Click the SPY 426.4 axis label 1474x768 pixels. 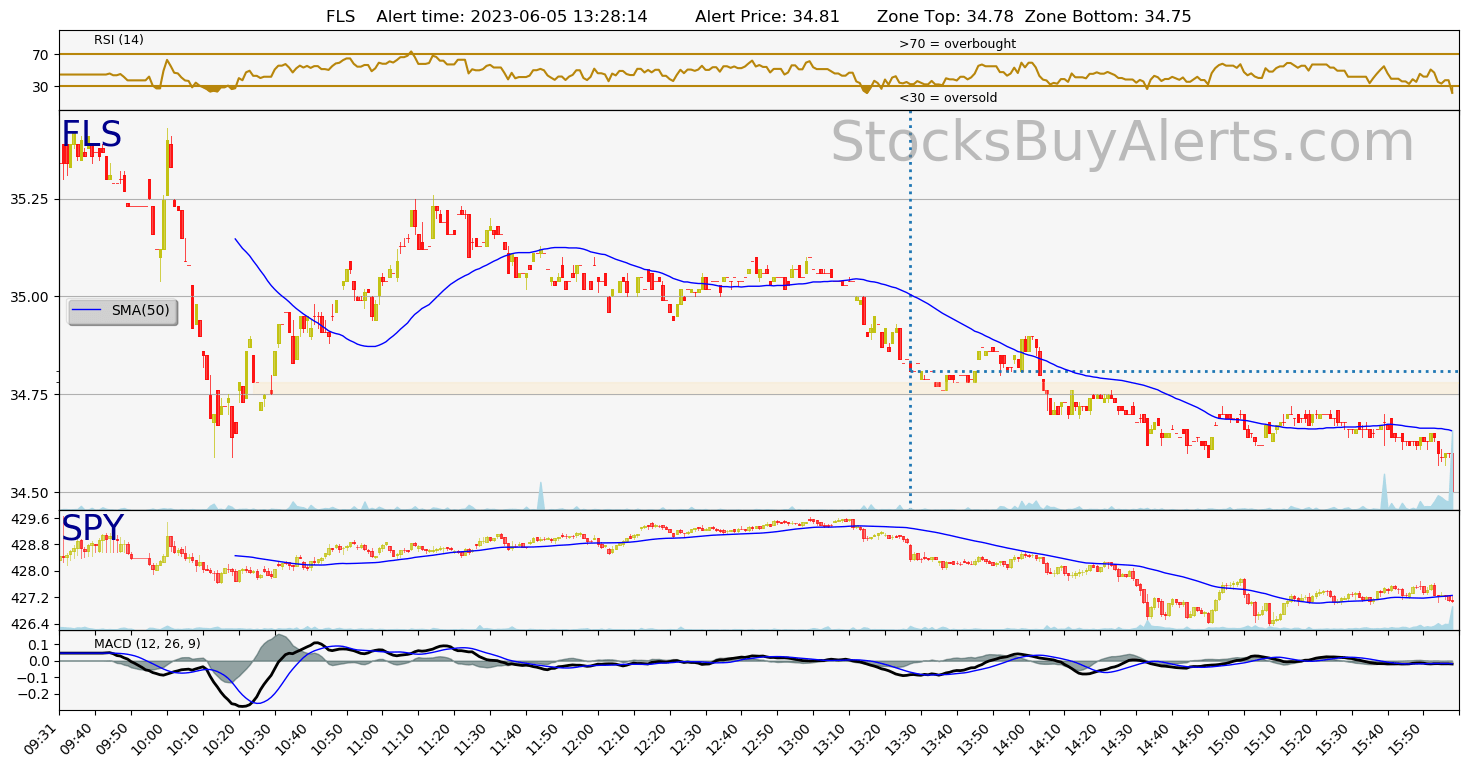click(x=30, y=624)
